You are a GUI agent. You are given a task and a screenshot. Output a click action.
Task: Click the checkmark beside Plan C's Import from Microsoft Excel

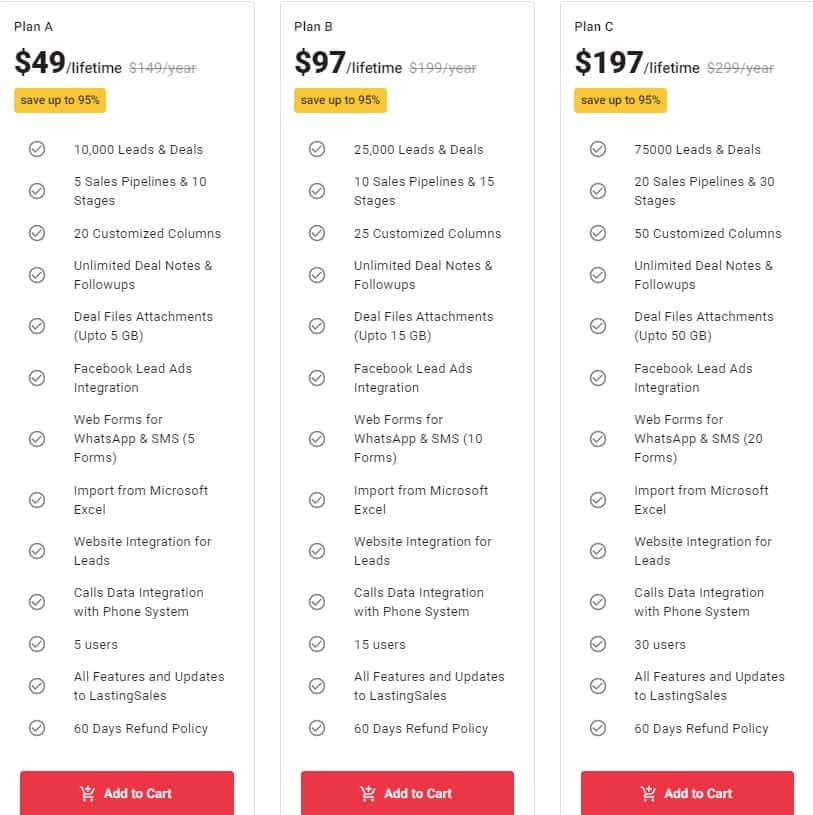pos(598,499)
